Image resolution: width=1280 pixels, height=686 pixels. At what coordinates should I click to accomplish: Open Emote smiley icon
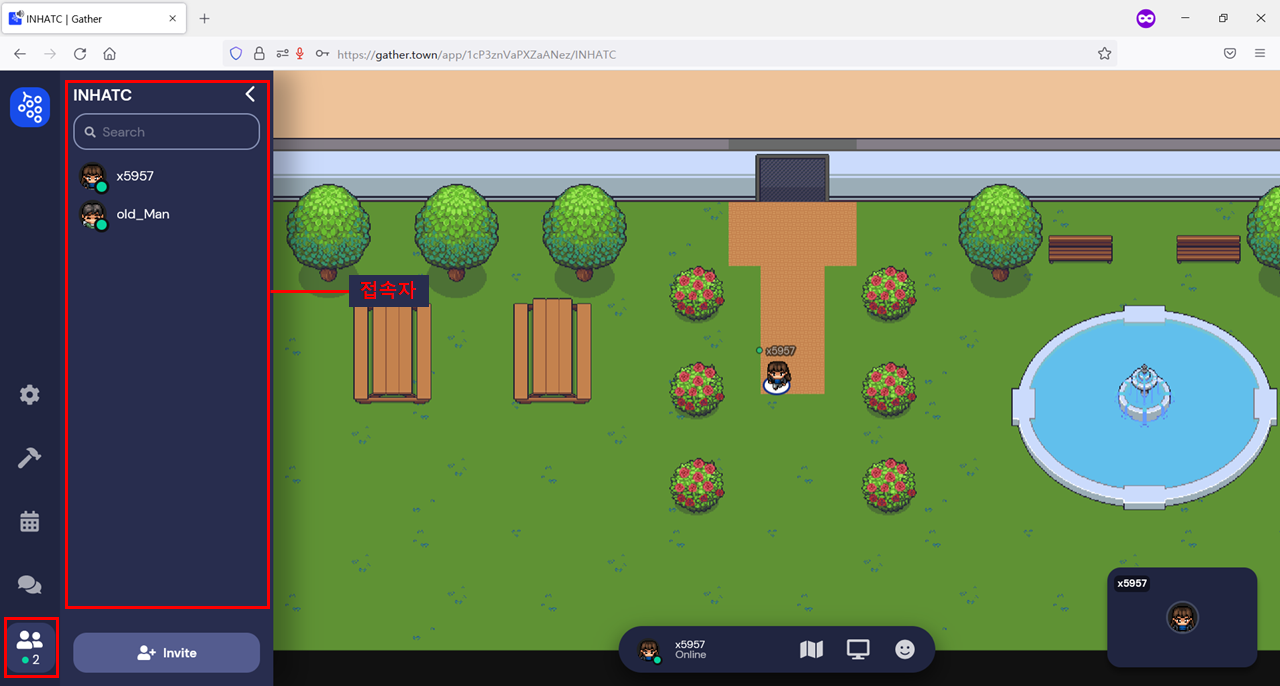[x=905, y=650]
